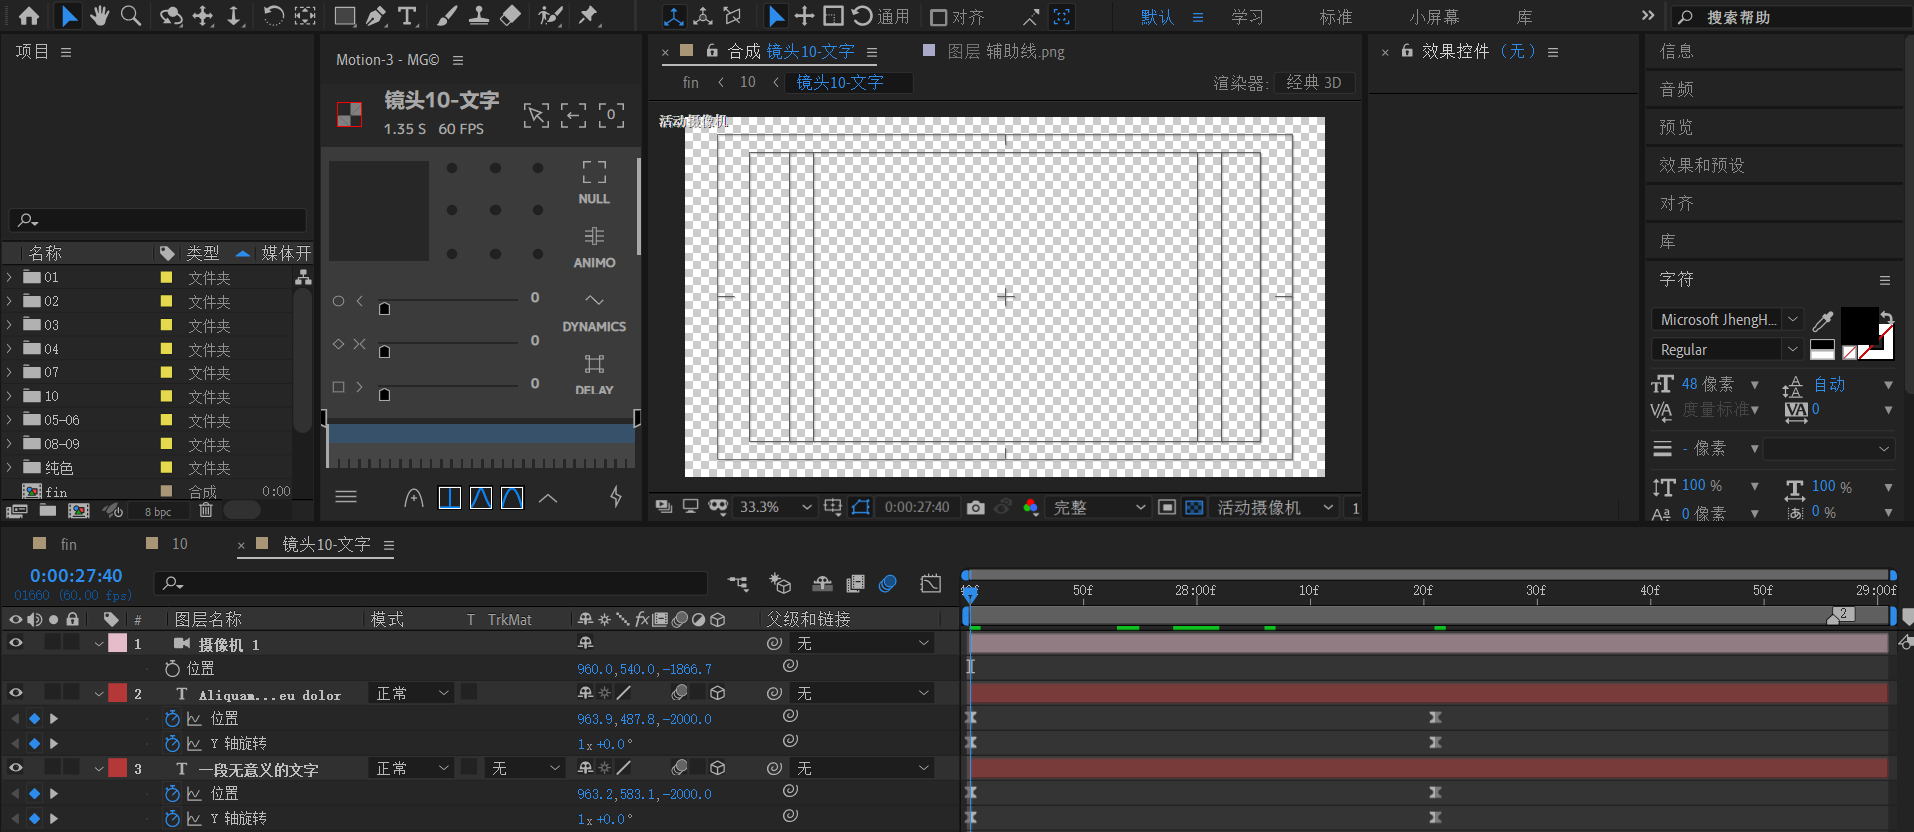The width and height of the screenshot is (1914, 832).
Task: Click the eyedropper in Character panel
Action: coord(1823,320)
